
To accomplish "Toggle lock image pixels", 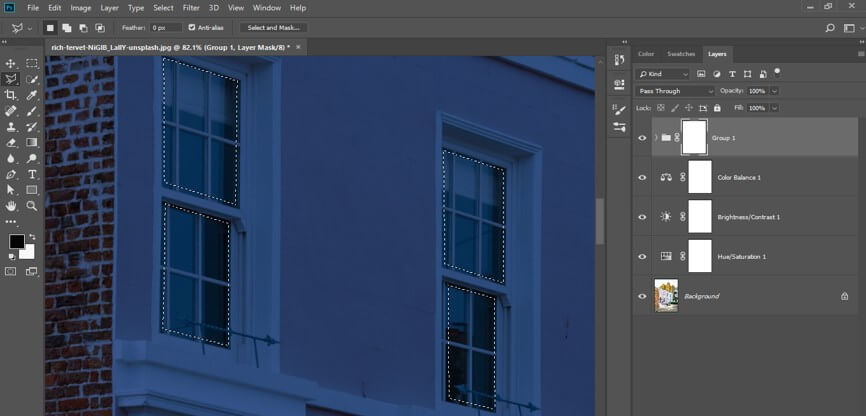I will tap(674, 108).
